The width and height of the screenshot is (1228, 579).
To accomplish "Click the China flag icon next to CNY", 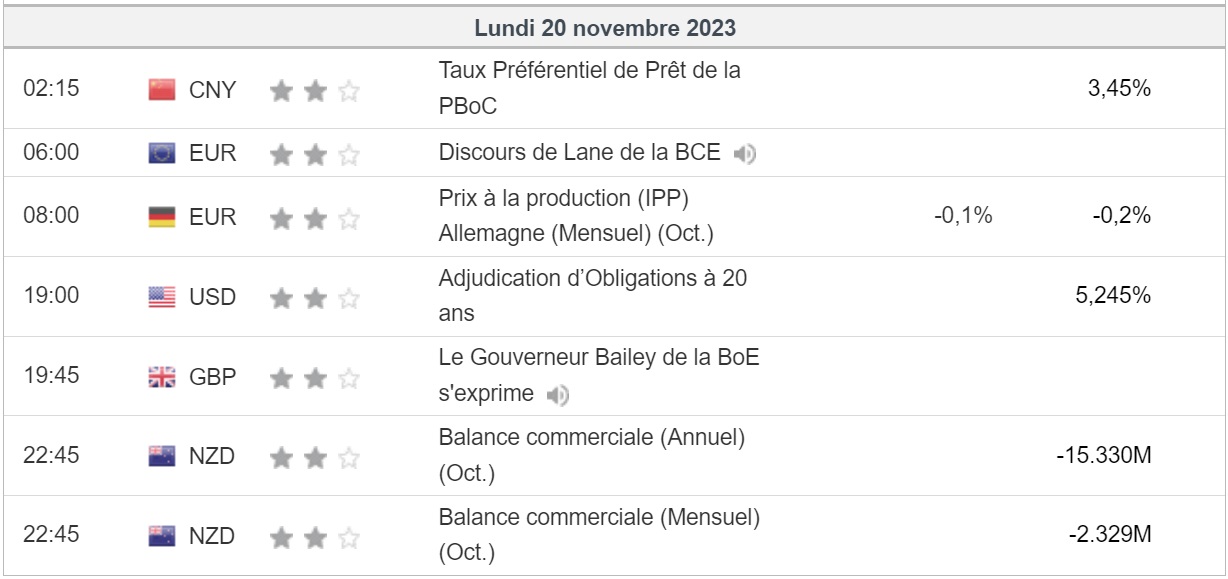I will tap(161, 90).
